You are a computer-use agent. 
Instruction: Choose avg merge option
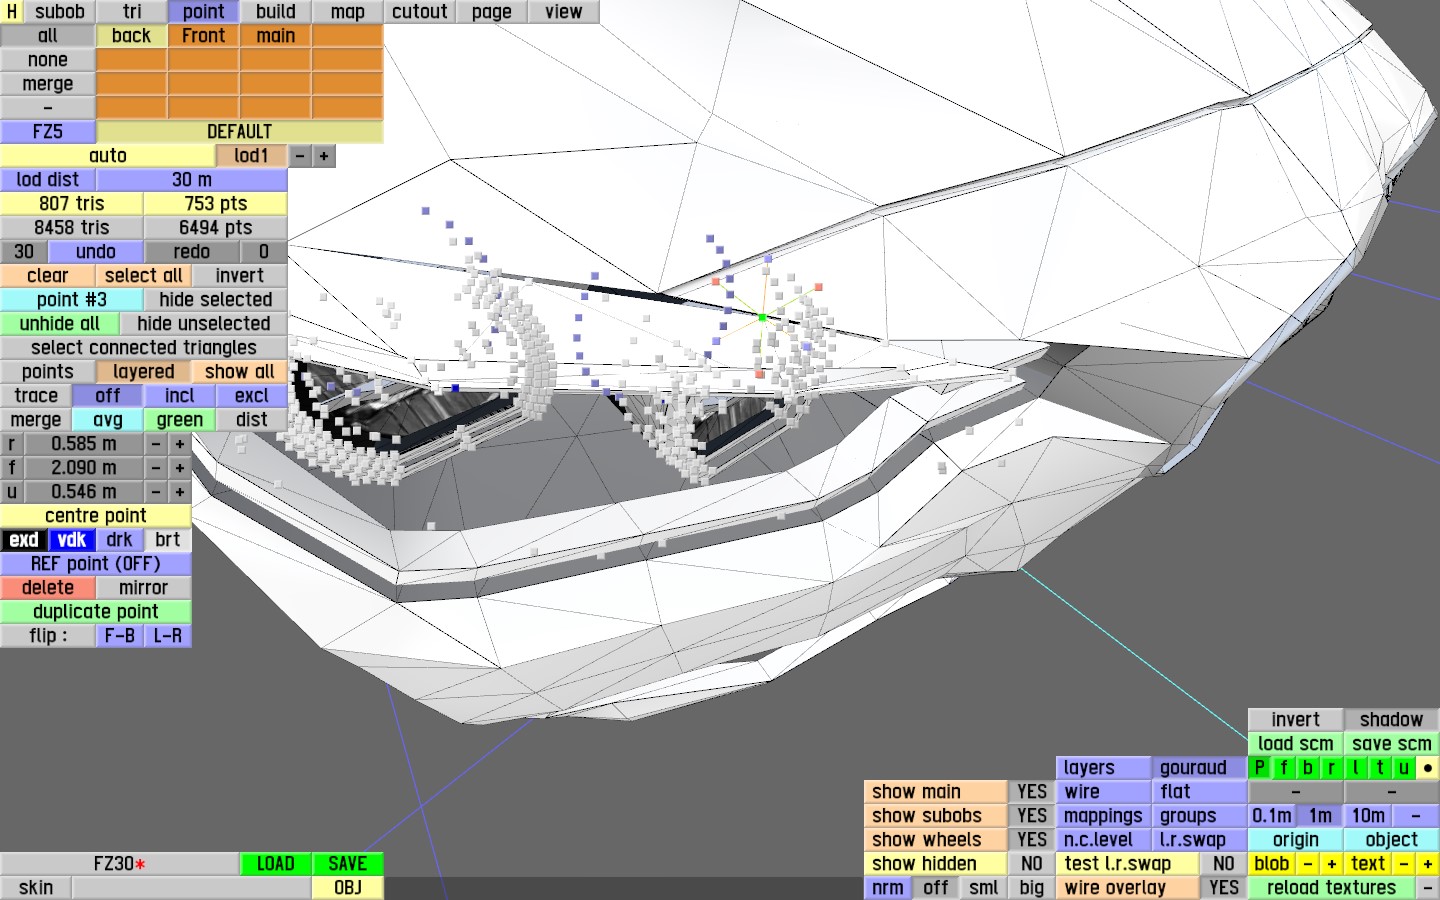tap(108, 420)
